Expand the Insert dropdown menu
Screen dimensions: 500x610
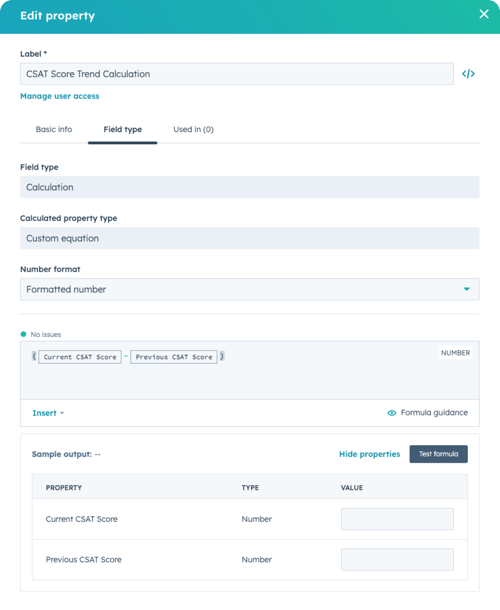[48, 413]
